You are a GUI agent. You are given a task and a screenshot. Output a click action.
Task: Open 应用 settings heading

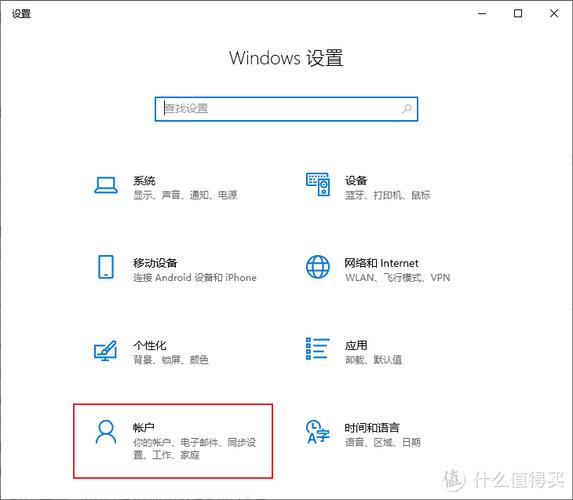click(x=356, y=345)
